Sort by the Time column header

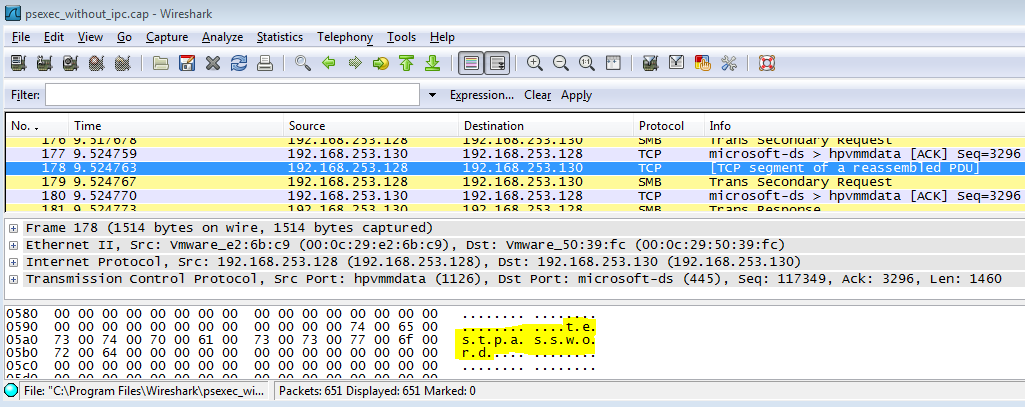click(x=176, y=125)
